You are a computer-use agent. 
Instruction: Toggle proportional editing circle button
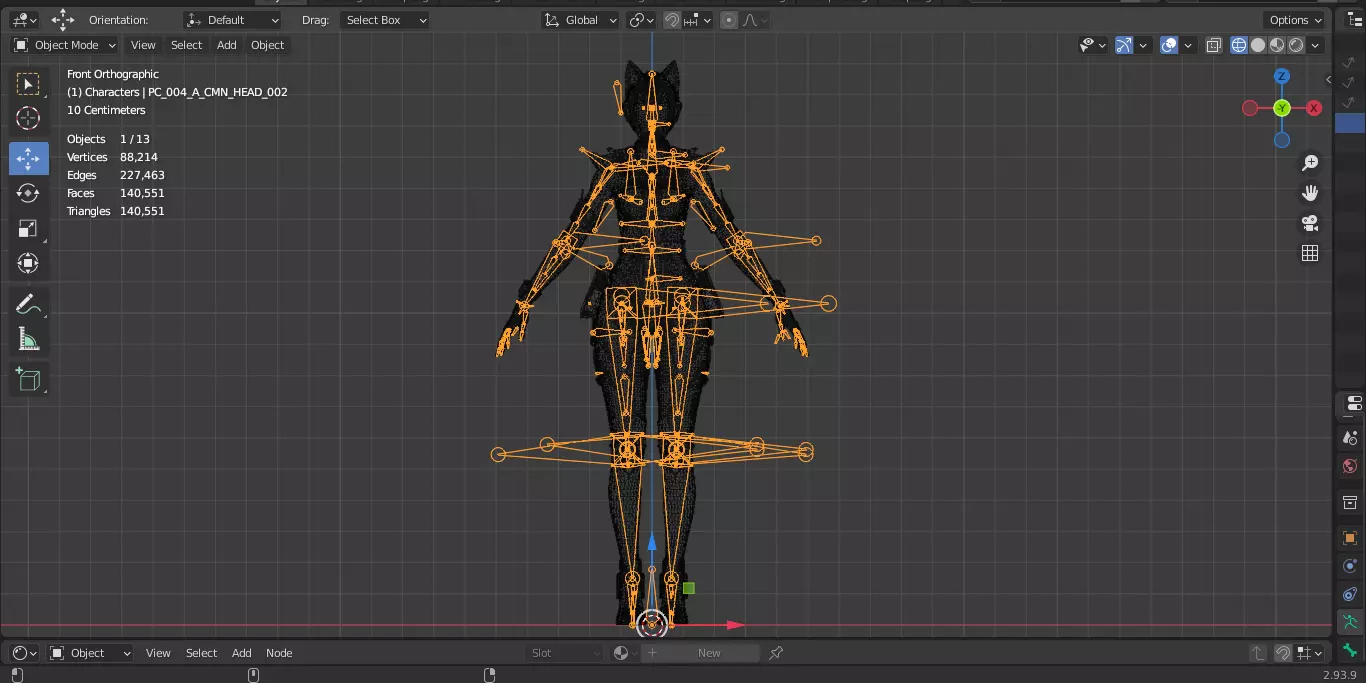pos(729,20)
